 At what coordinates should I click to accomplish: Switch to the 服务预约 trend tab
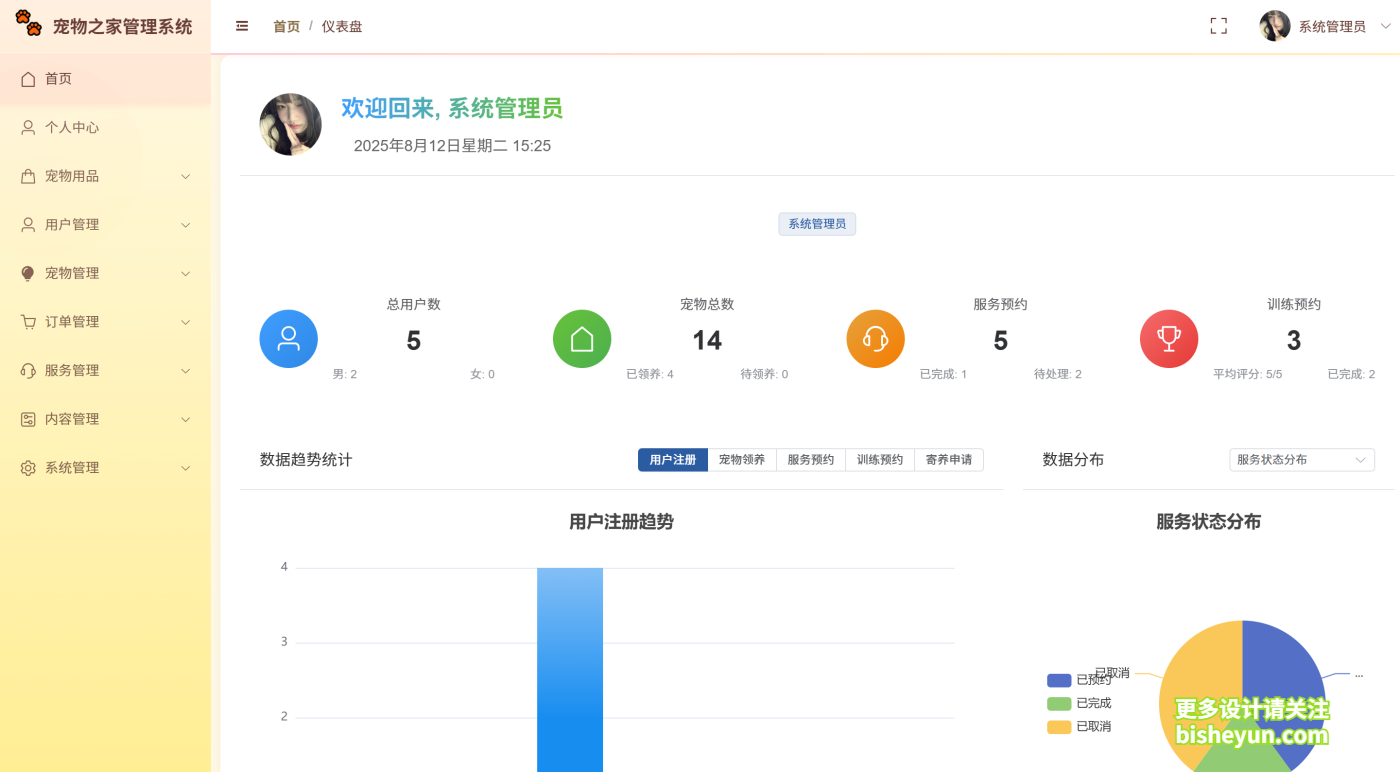click(x=811, y=460)
